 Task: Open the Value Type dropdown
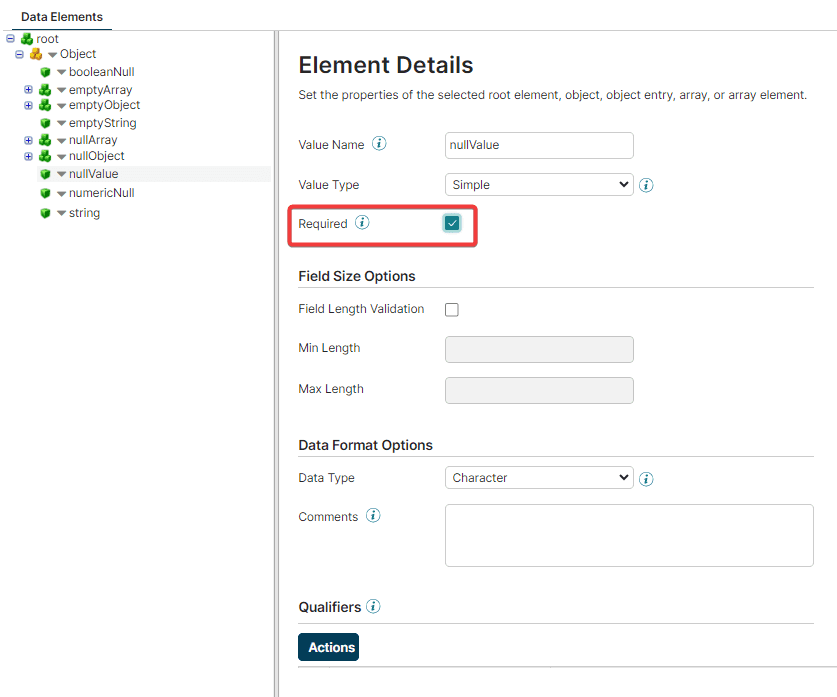click(539, 185)
